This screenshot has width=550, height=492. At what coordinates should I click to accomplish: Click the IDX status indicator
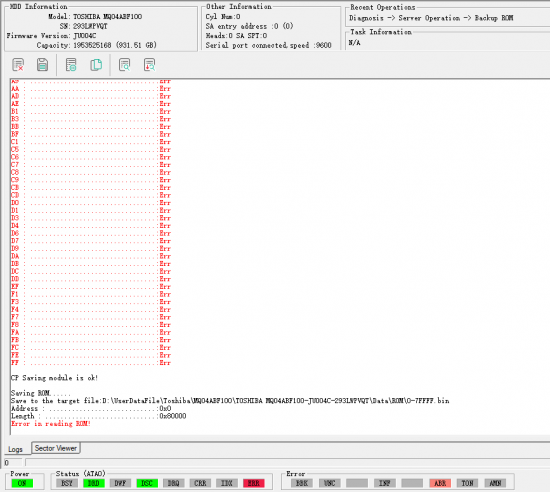[227, 483]
